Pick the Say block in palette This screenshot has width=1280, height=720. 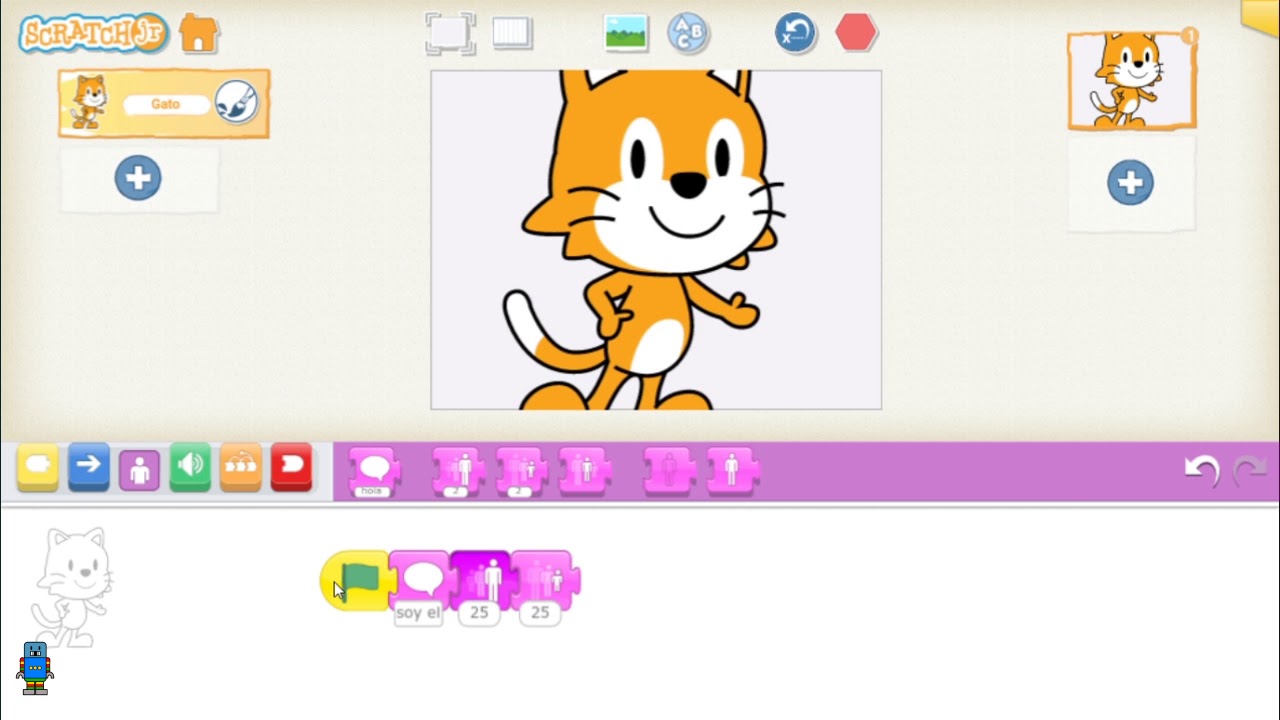coord(374,472)
